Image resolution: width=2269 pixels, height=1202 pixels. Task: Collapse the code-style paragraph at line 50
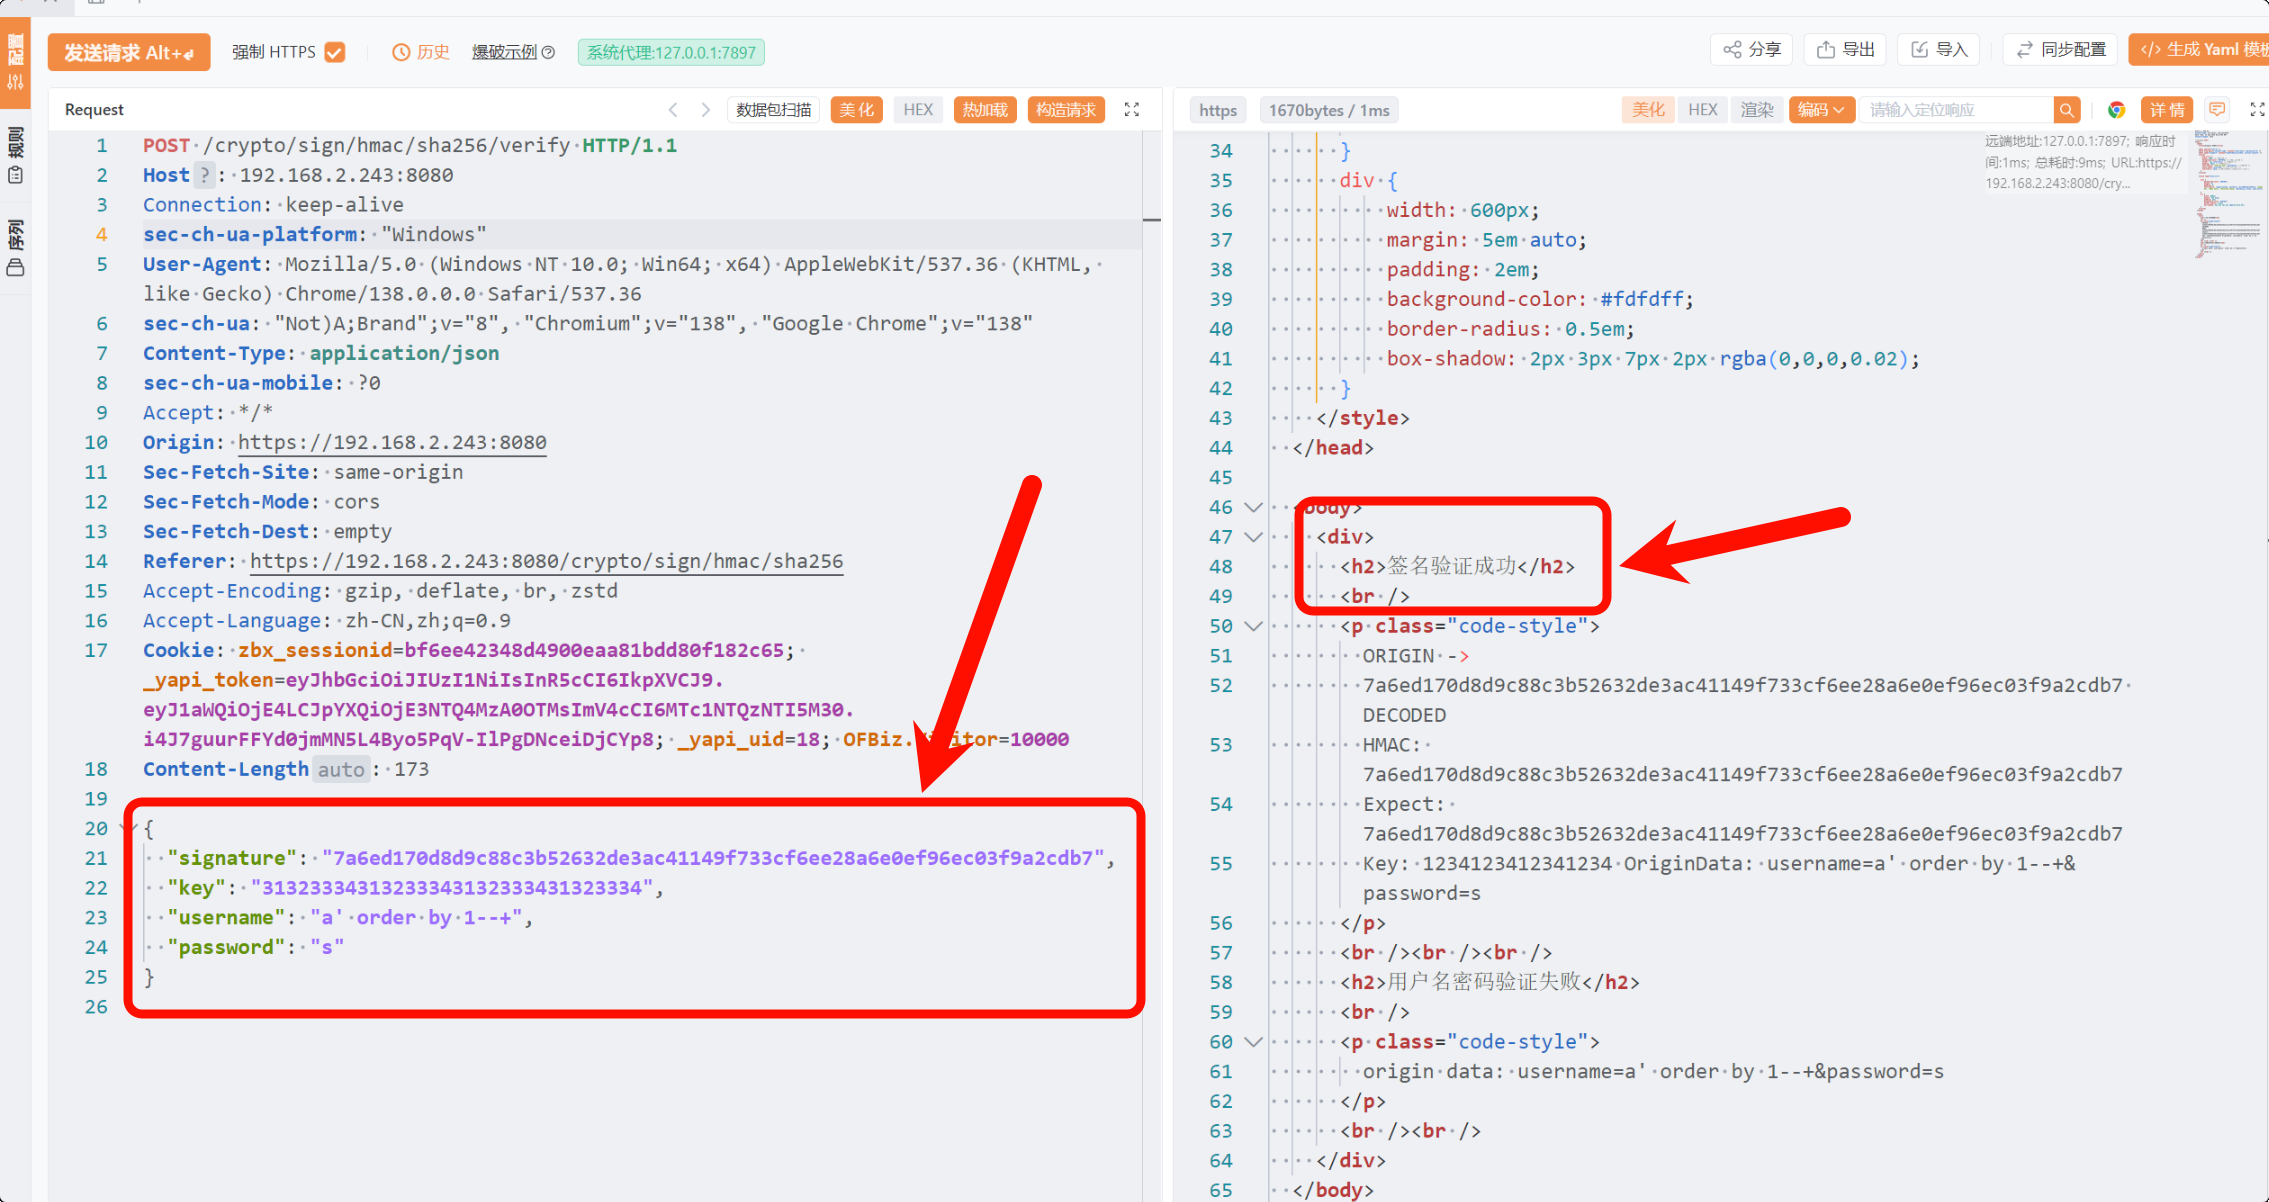click(x=1253, y=626)
